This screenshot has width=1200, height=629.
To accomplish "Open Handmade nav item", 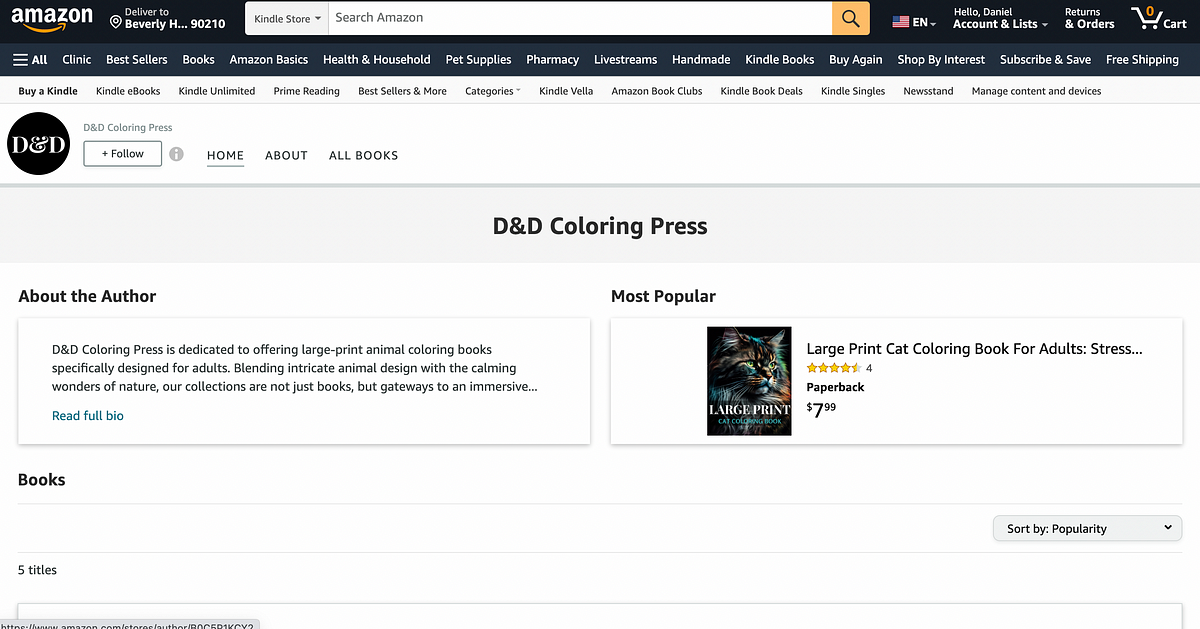I will (x=701, y=60).
